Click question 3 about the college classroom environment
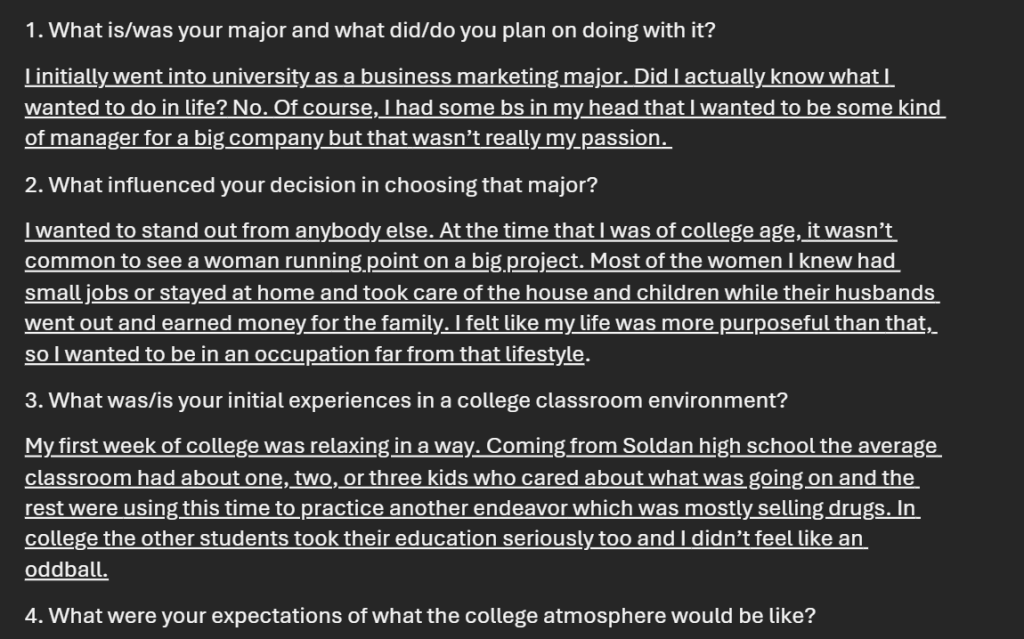 pos(406,400)
